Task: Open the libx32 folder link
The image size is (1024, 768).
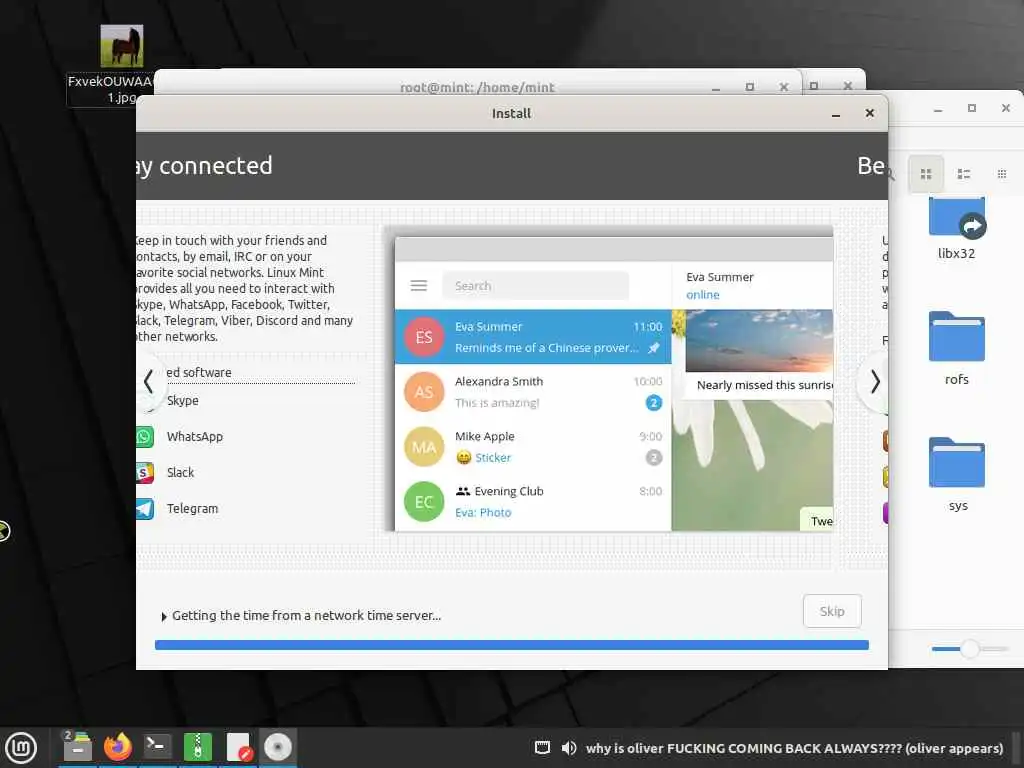Action: pyautogui.click(x=957, y=229)
